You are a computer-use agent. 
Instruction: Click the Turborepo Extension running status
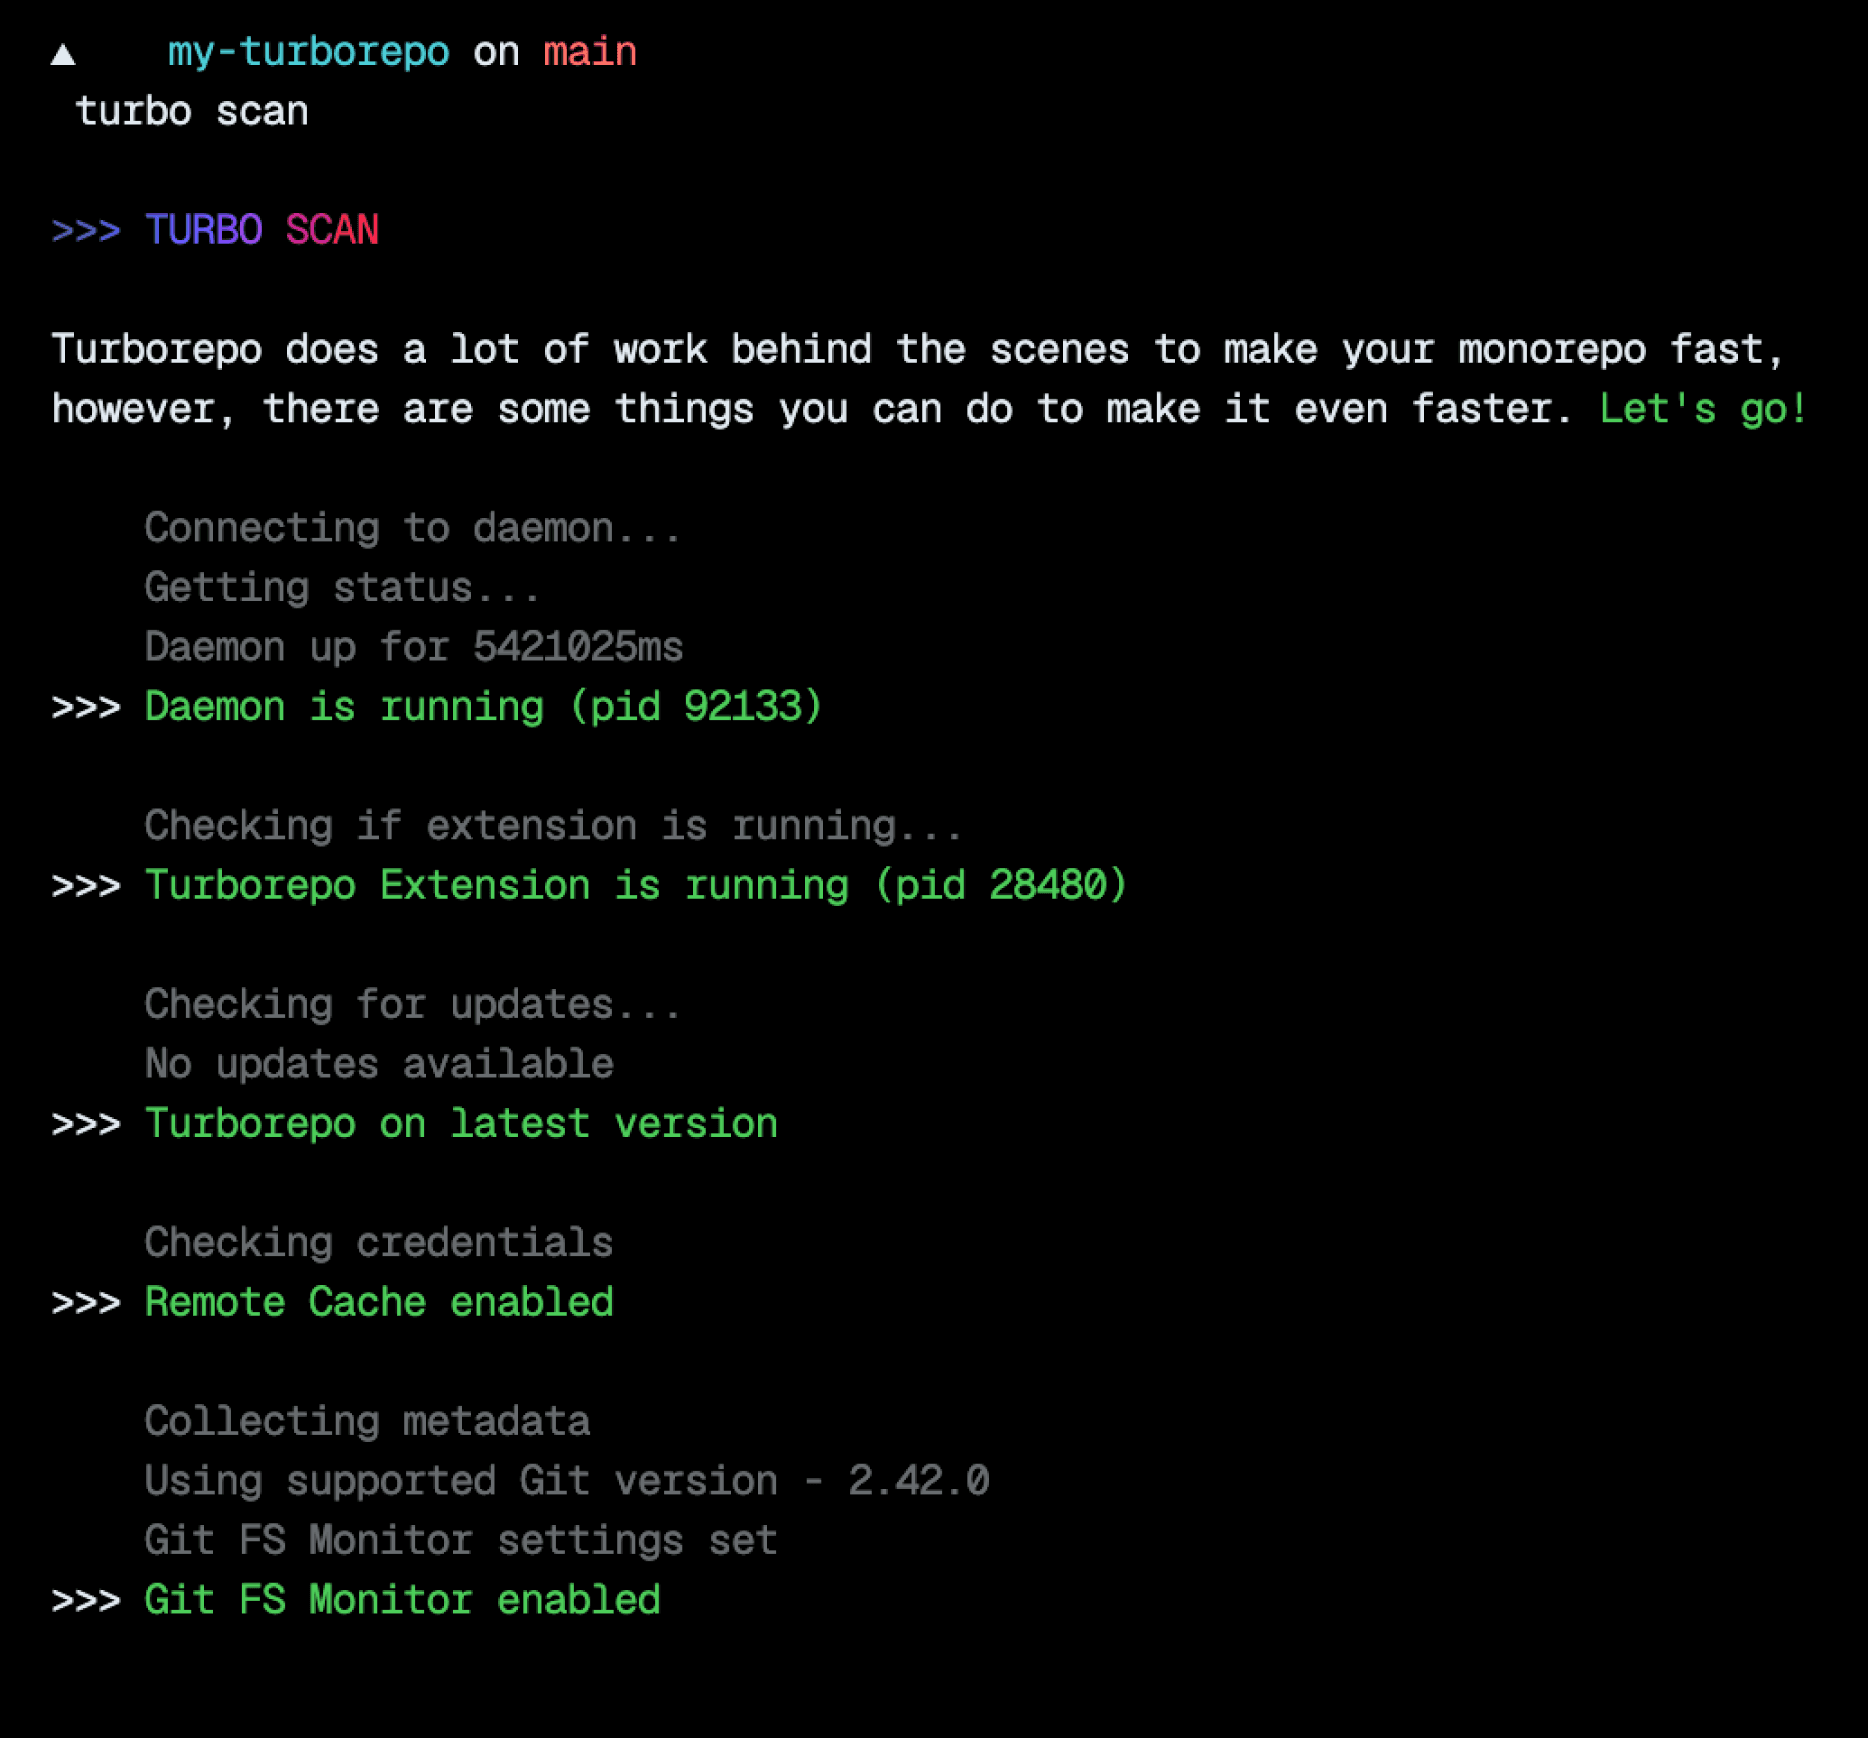(x=635, y=884)
